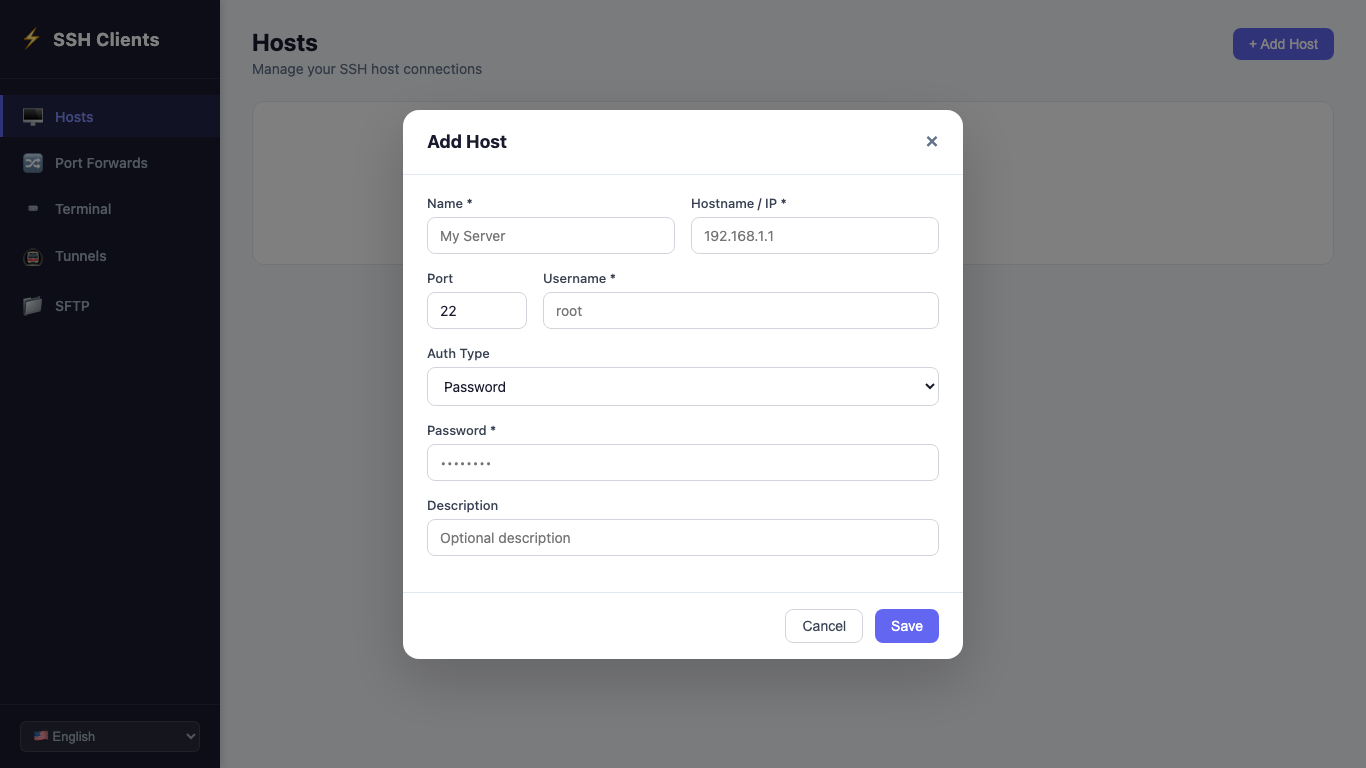
Task: Select the Port number field
Action: tap(476, 311)
